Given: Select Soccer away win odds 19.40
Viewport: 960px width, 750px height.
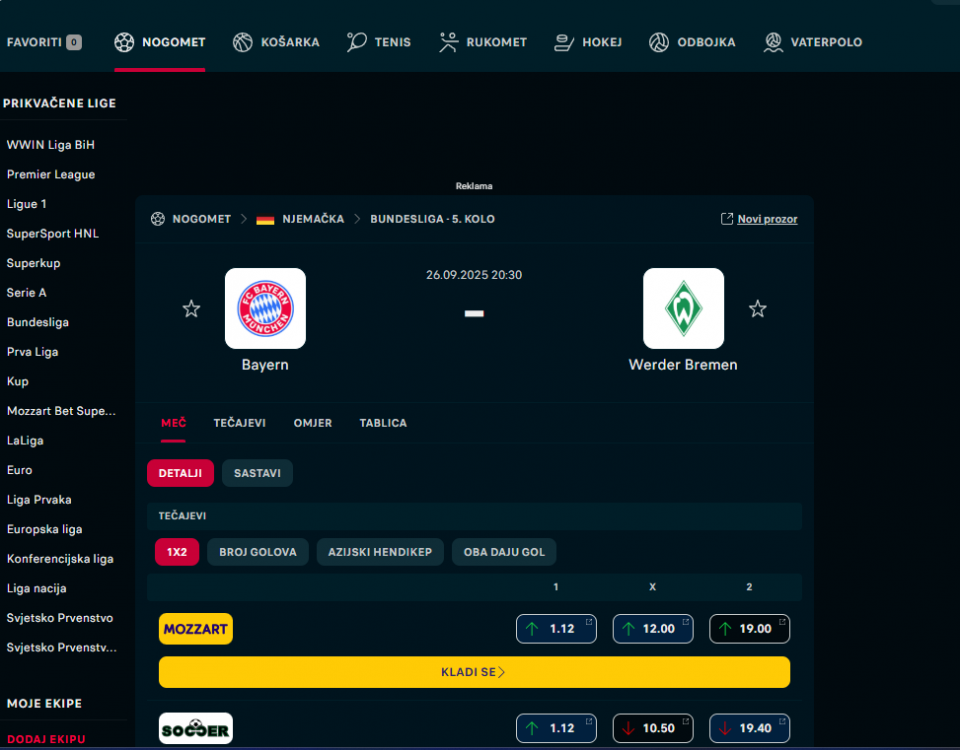Looking at the screenshot, I should point(750,728).
